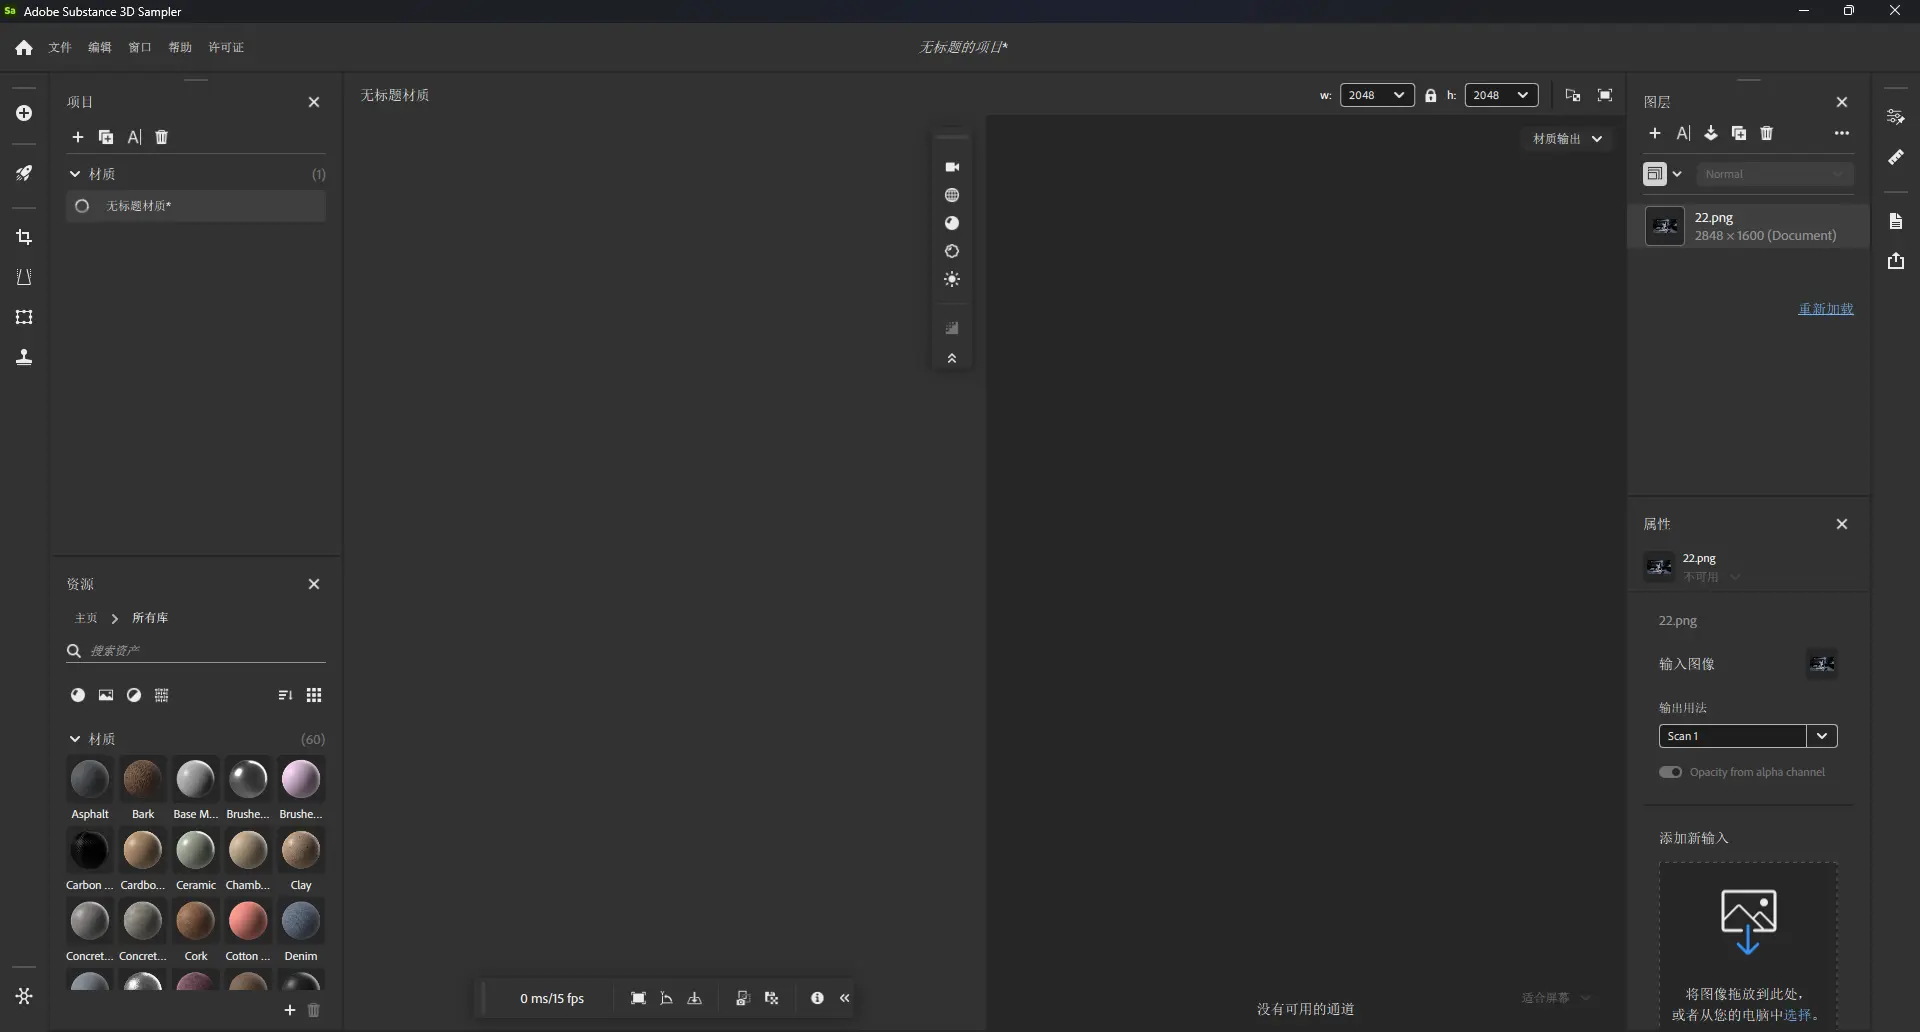Click the asset search field
Viewport: 1920px width, 1032px height.
pos(196,651)
